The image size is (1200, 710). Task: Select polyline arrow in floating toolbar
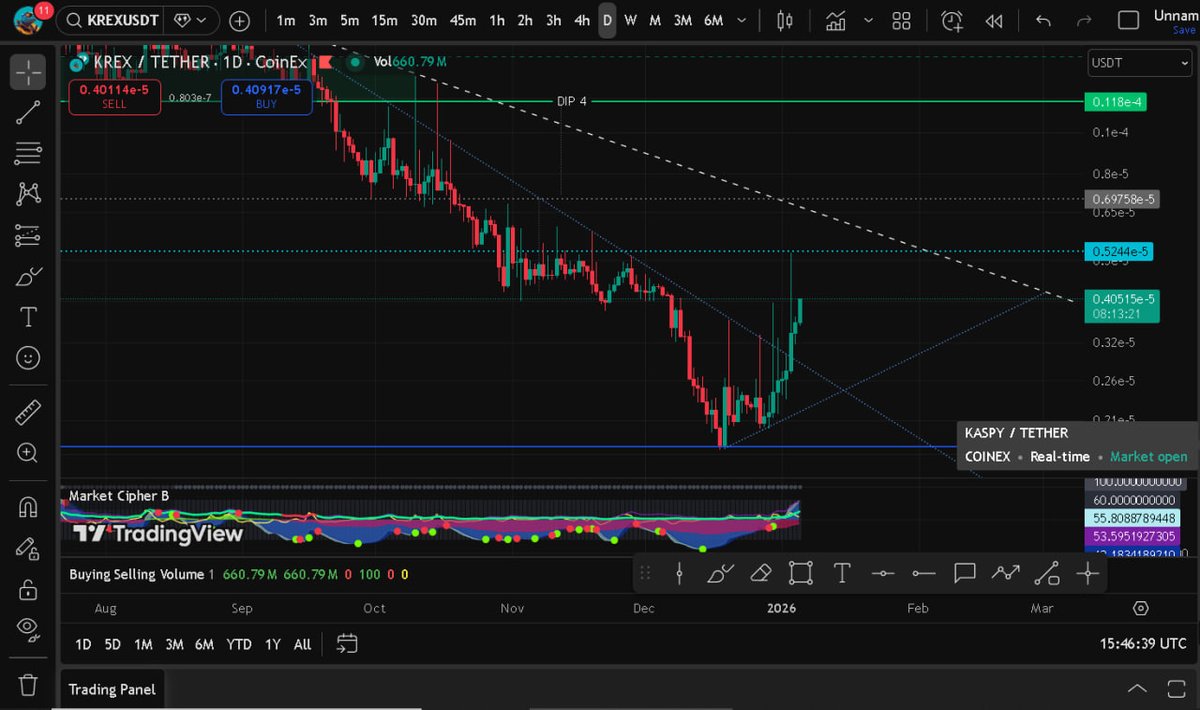click(1005, 573)
